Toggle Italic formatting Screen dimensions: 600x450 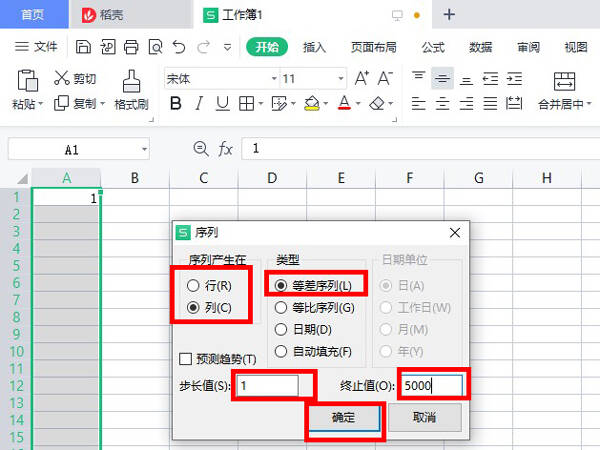[199, 103]
